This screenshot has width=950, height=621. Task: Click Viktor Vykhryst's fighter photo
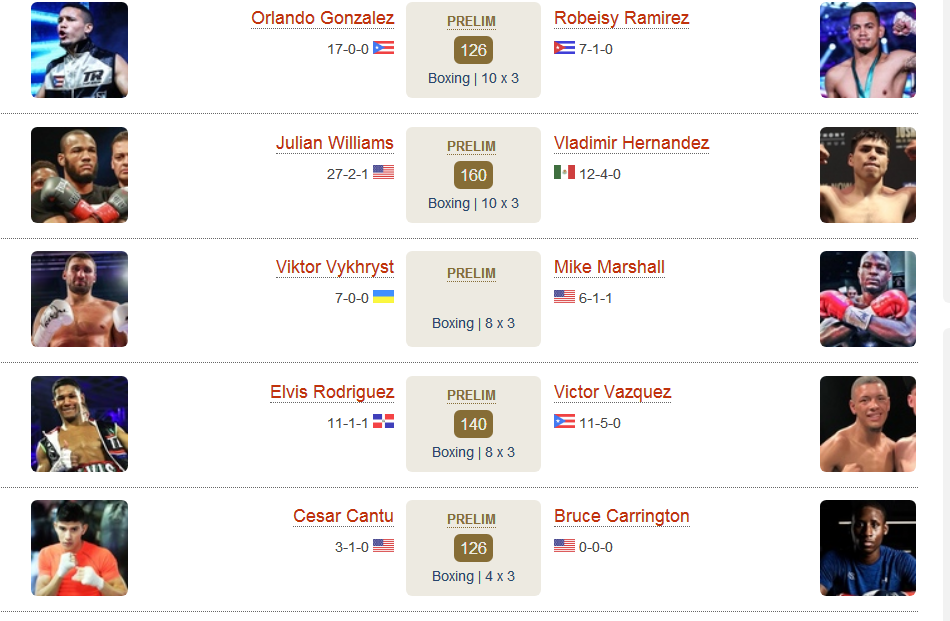(79, 299)
